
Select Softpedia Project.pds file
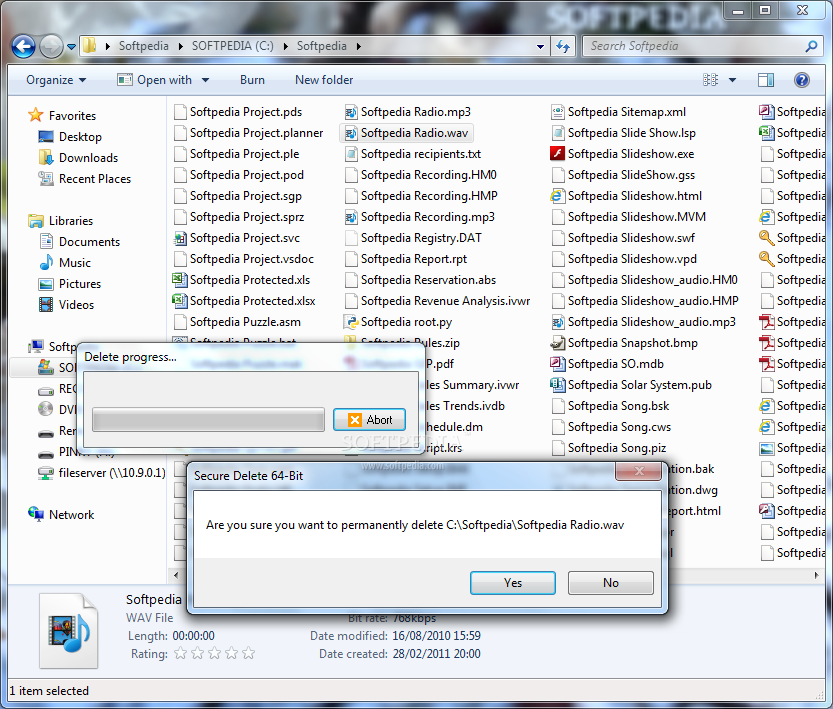point(237,112)
